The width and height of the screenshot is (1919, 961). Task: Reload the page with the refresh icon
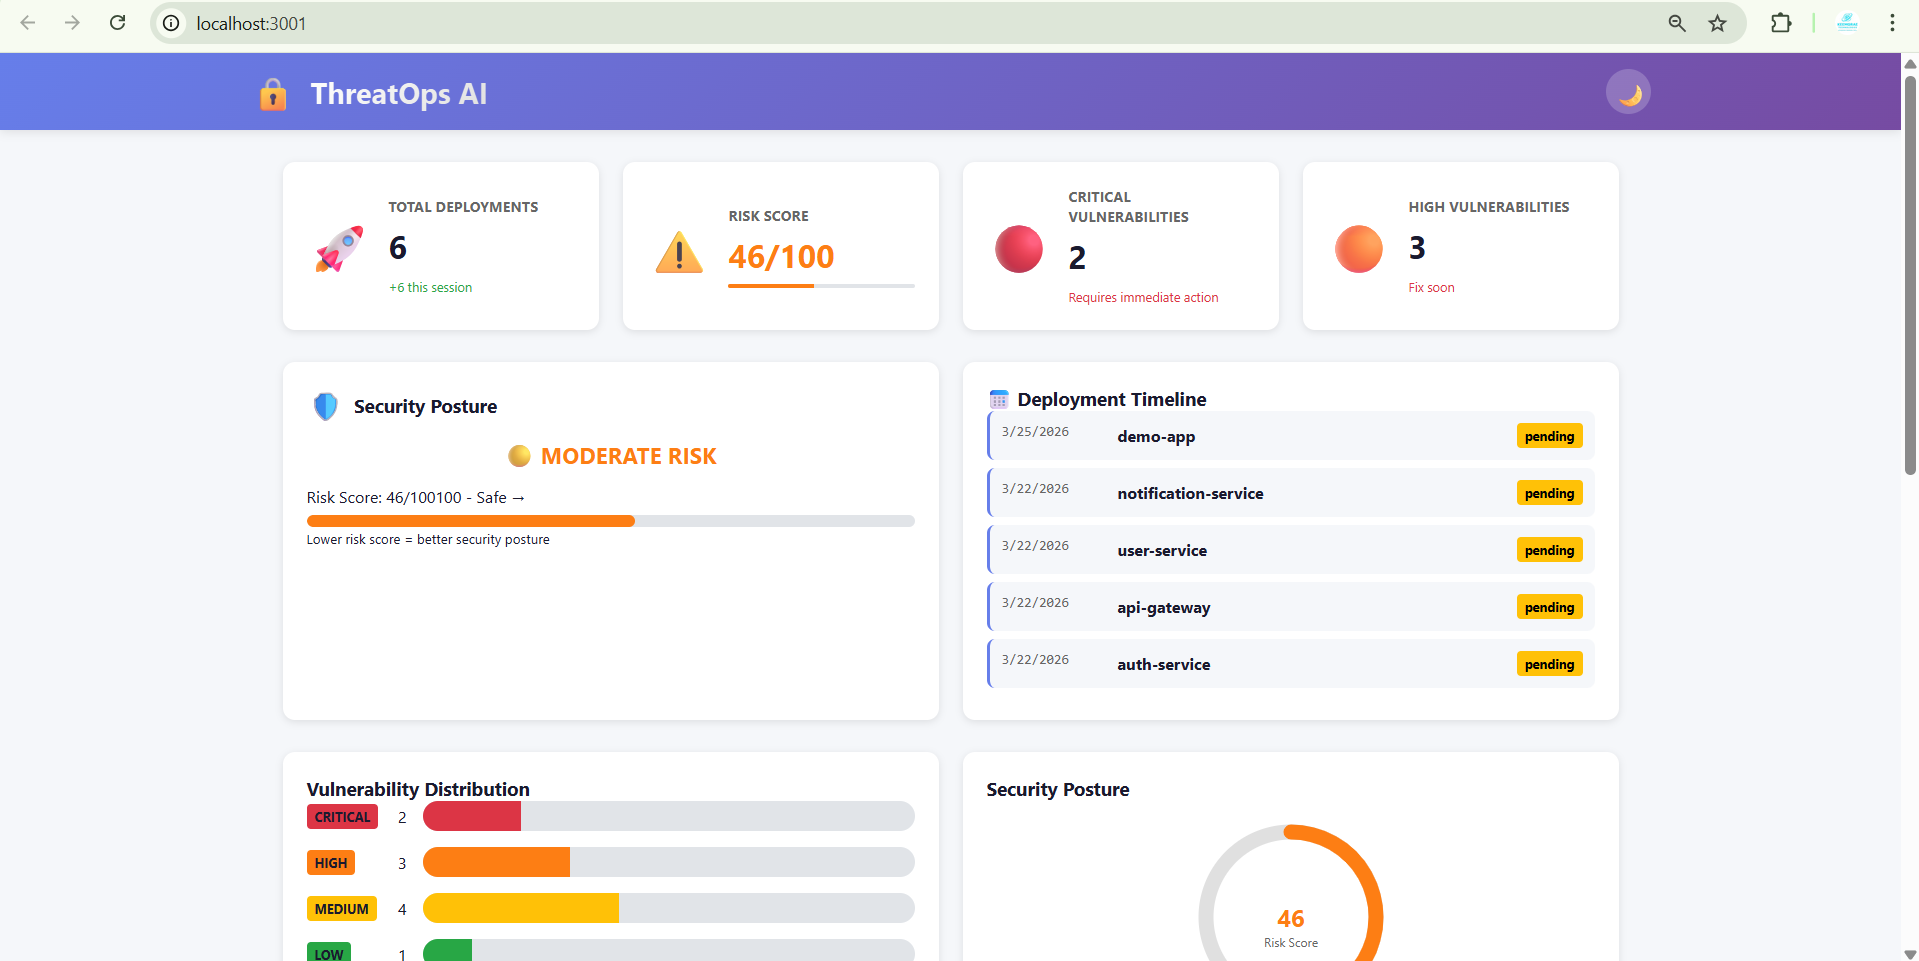point(117,23)
